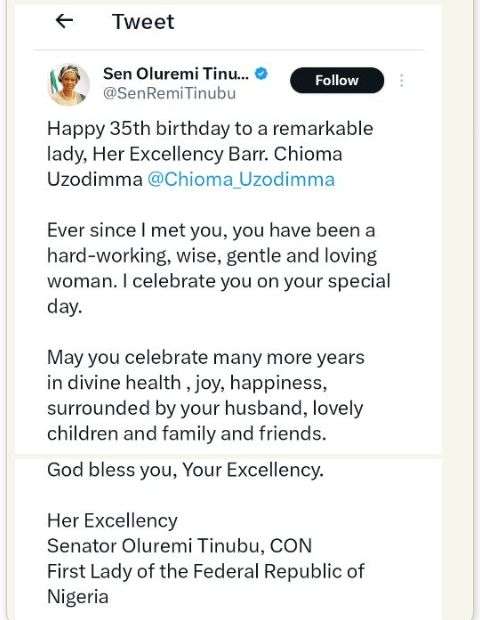Viewport: 480px width, 620px height.
Task: Follow Sen Oluremi Tinubu
Action: pyautogui.click(x=337, y=80)
